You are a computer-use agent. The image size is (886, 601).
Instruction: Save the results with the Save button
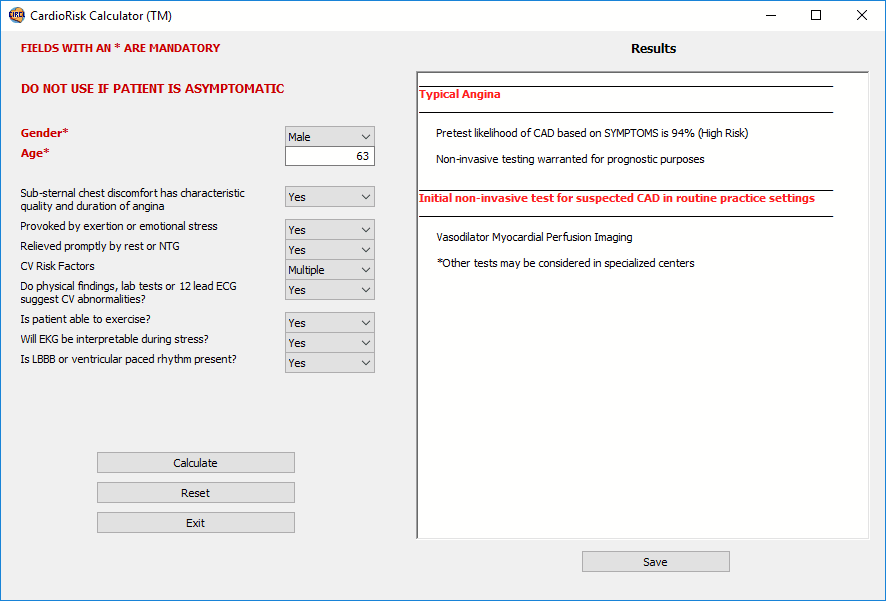coord(655,561)
